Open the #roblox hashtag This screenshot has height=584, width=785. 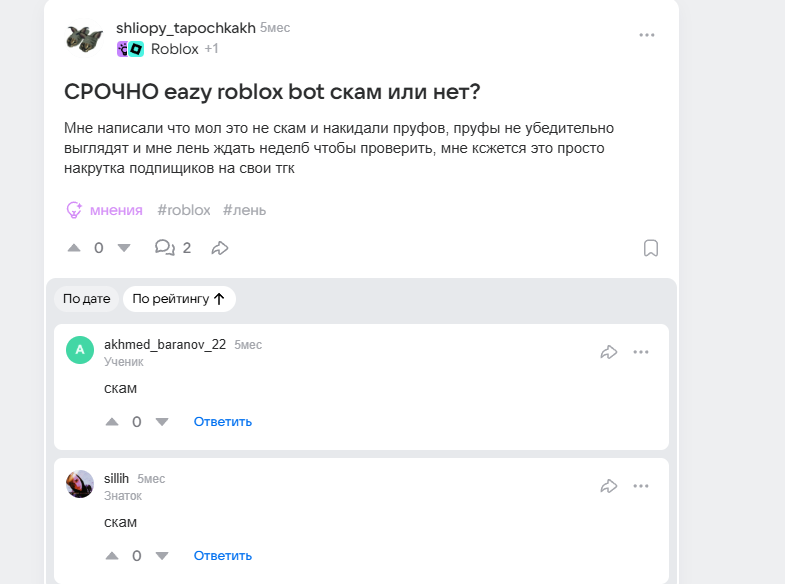tap(184, 210)
